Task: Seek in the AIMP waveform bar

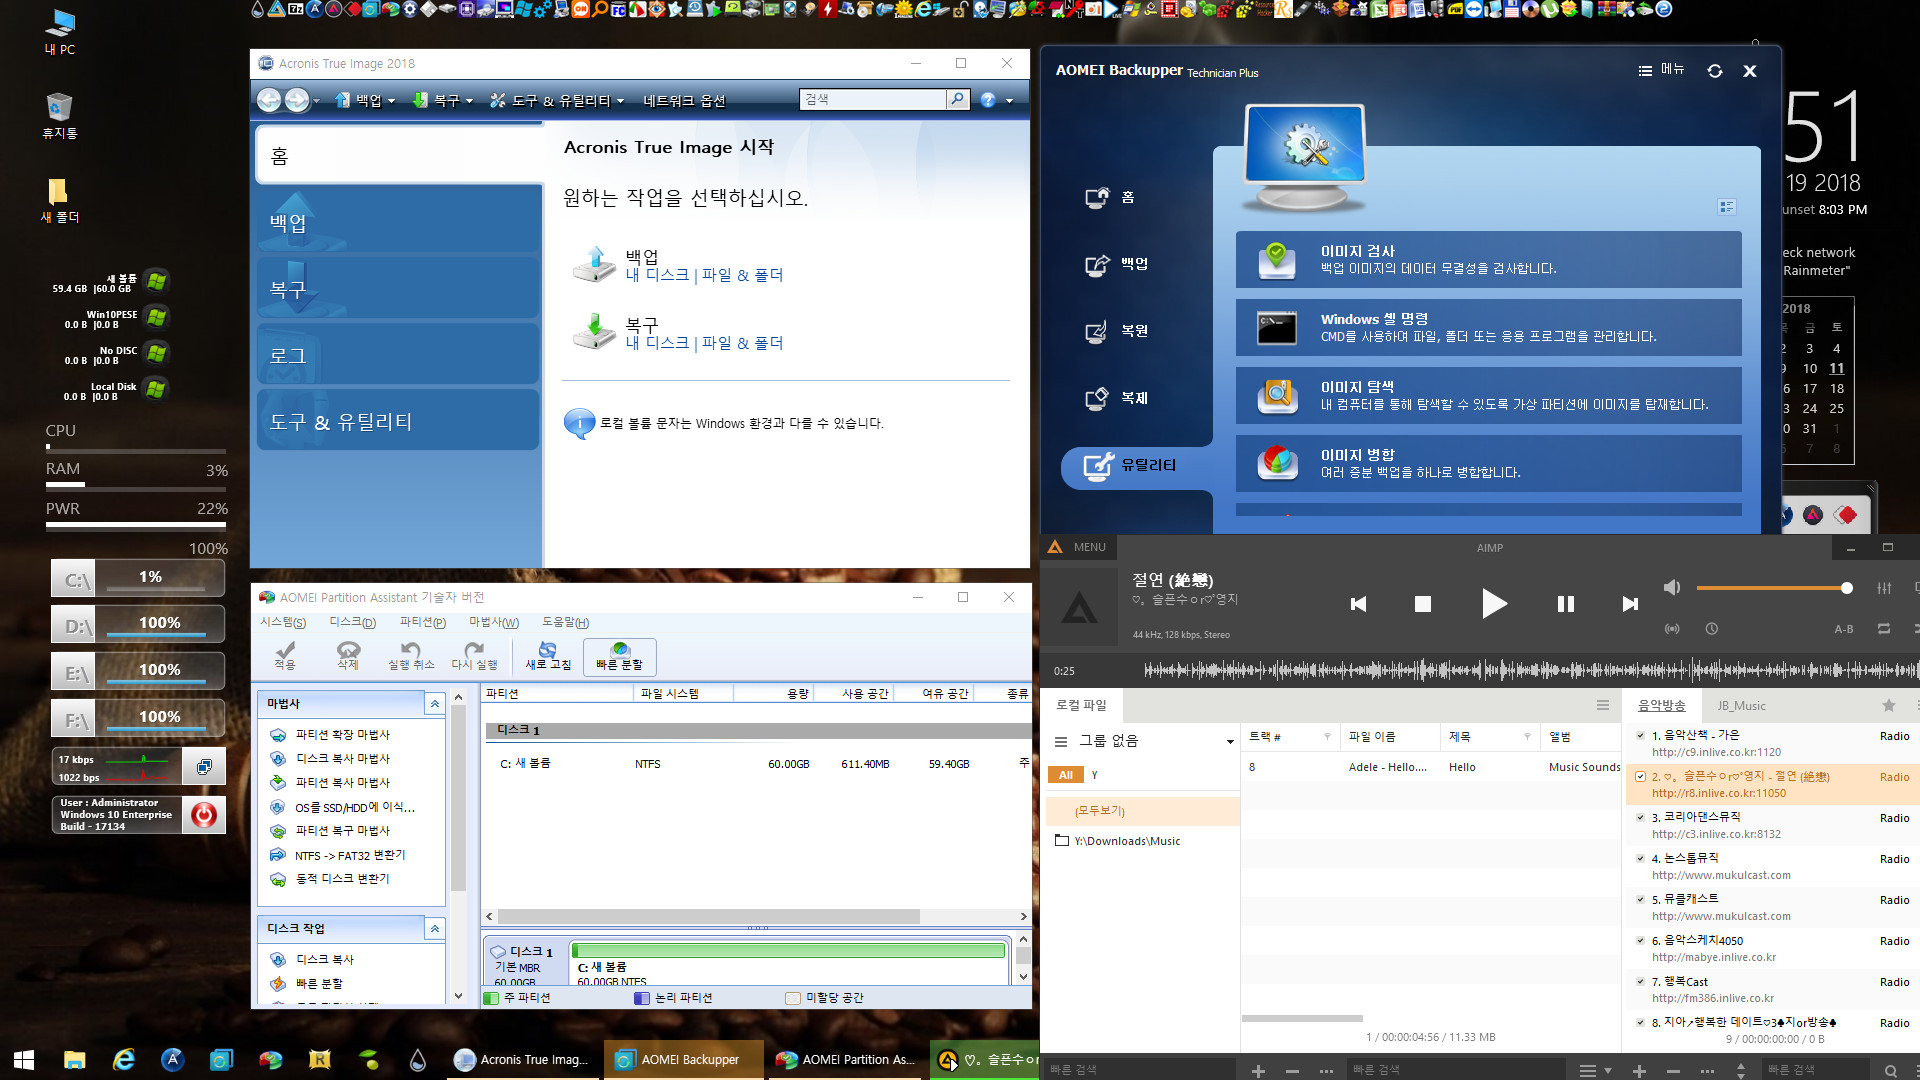Action: [1530, 670]
